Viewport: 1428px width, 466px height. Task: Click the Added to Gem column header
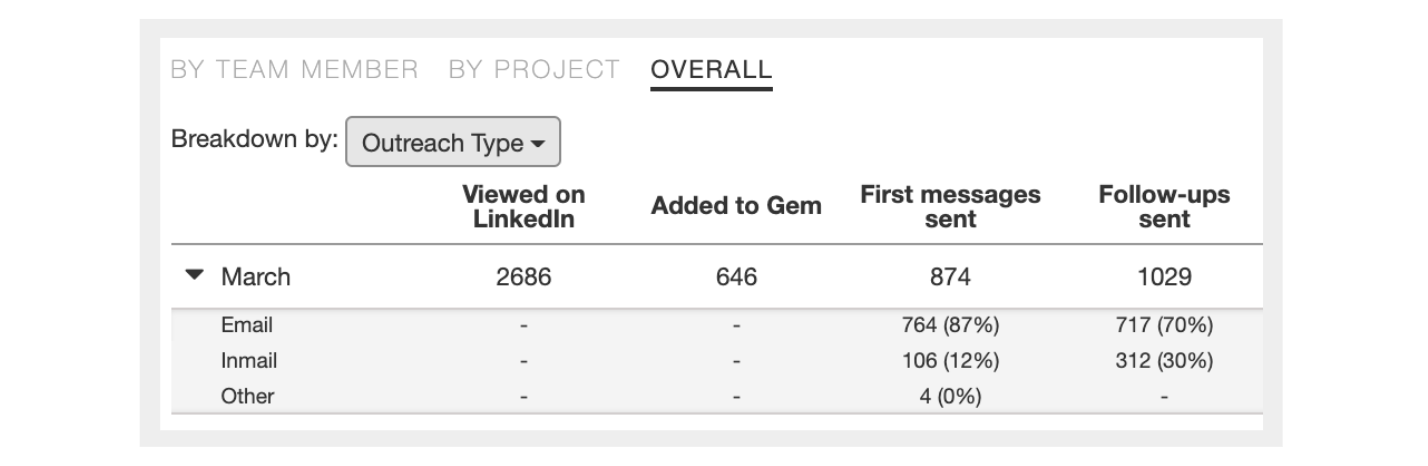point(736,206)
